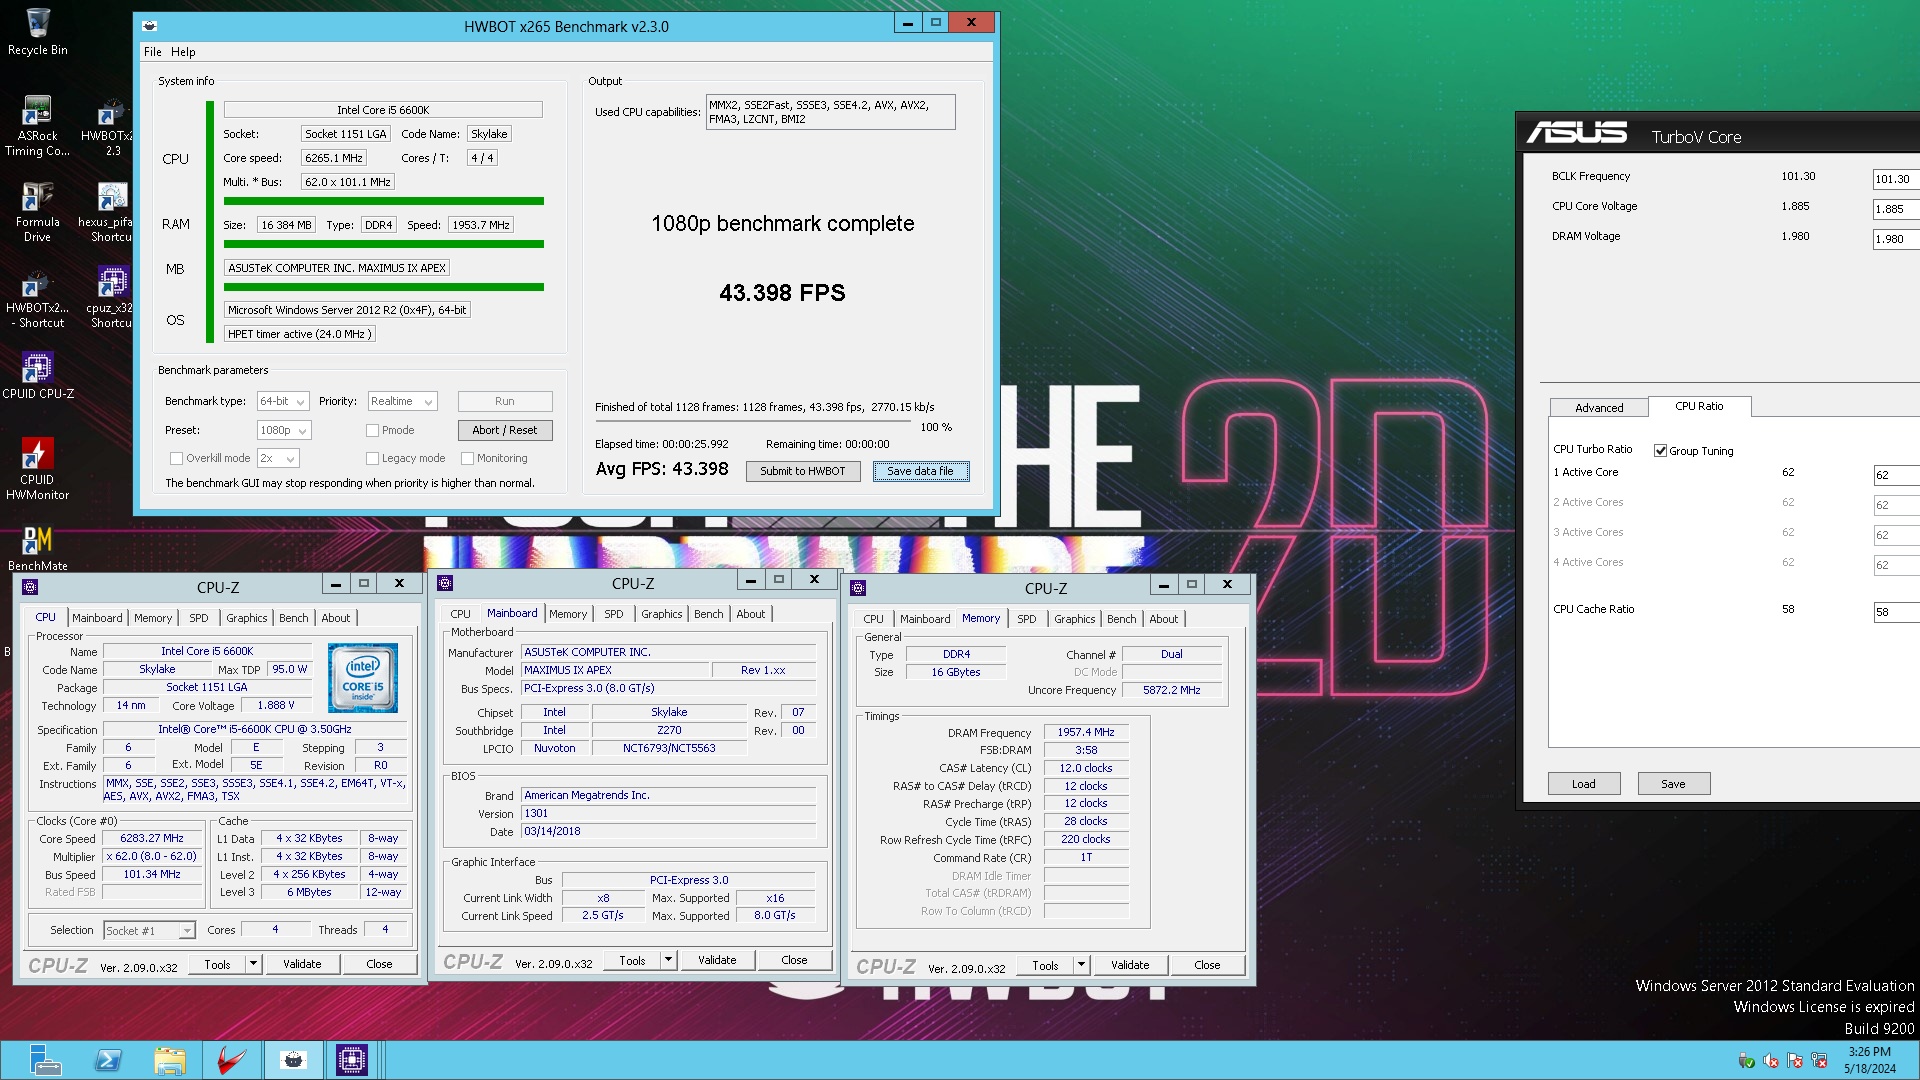The height and width of the screenshot is (1080, 1920).
Task: Select Advanced tab in TurboV Core
Action: (x=1599, y=407)
